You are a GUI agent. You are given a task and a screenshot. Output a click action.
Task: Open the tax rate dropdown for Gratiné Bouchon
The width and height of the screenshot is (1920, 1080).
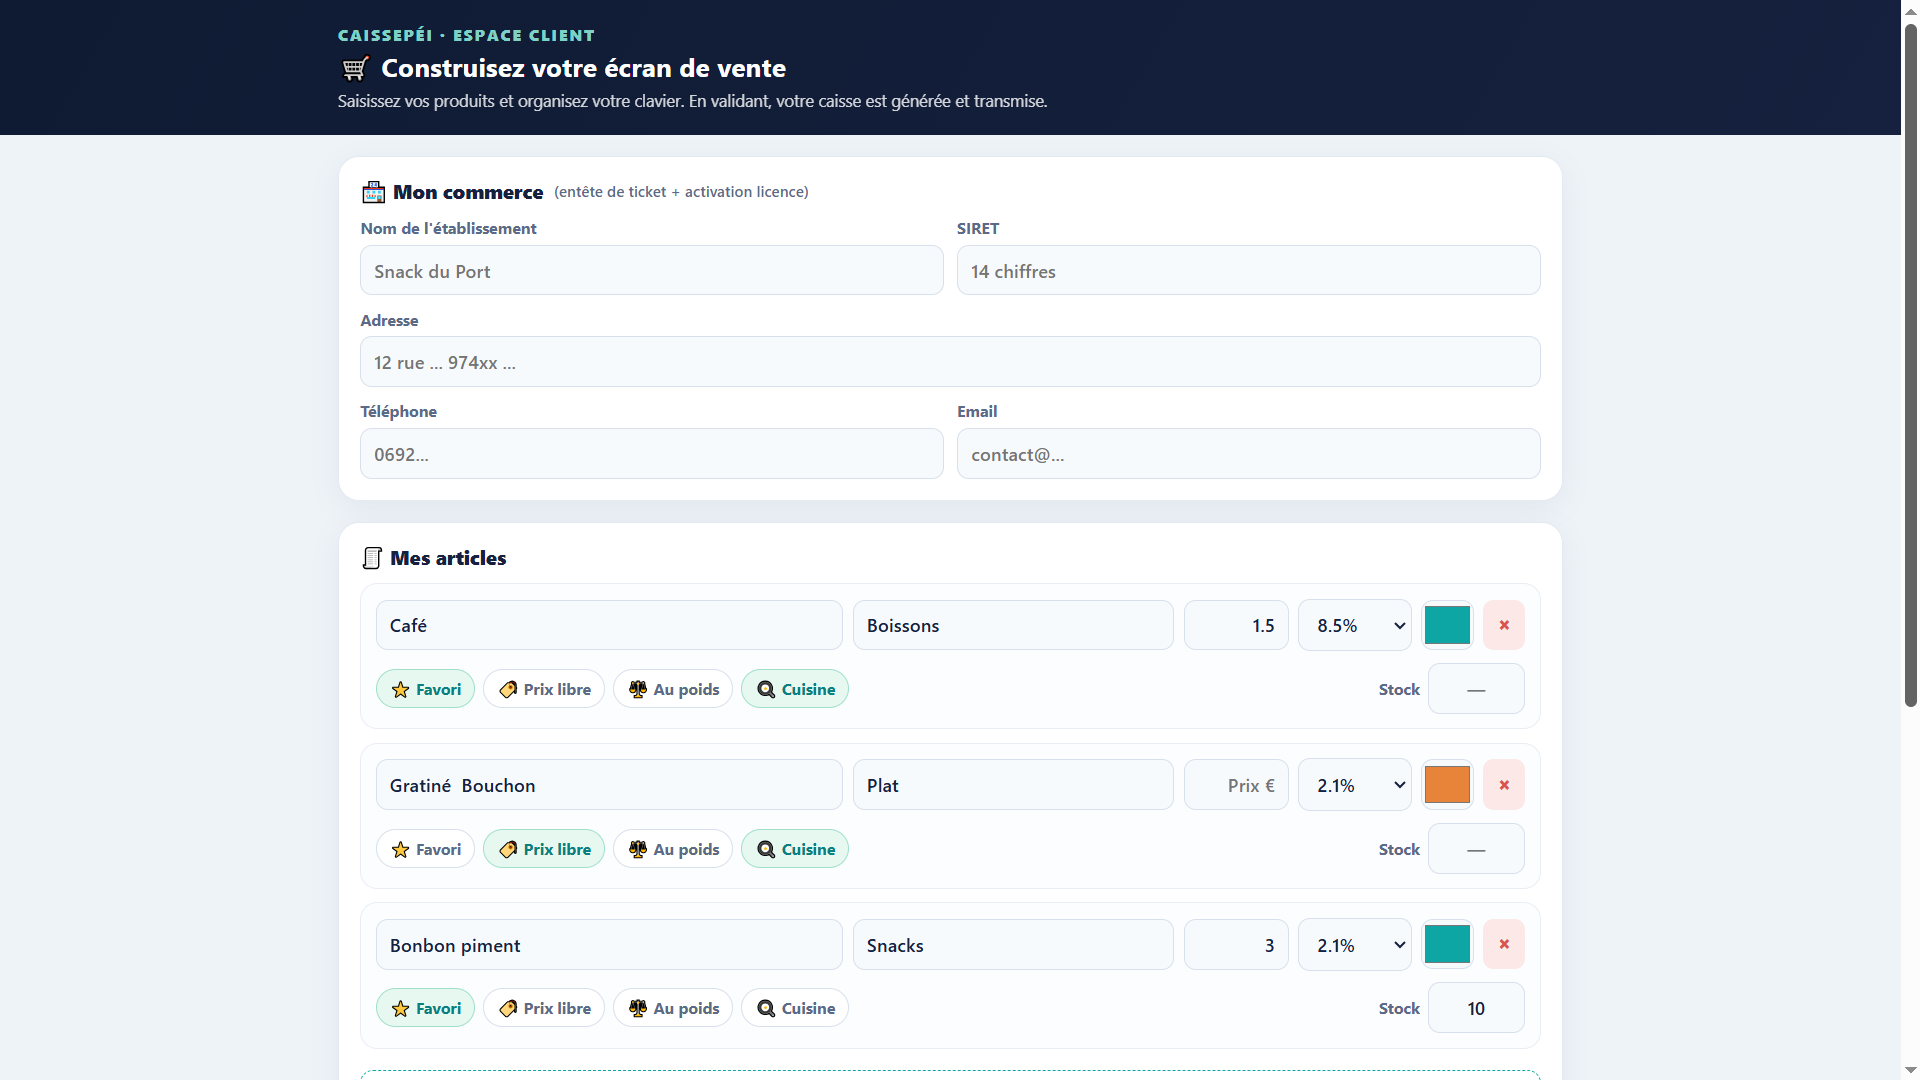(x=1355, y=785)
